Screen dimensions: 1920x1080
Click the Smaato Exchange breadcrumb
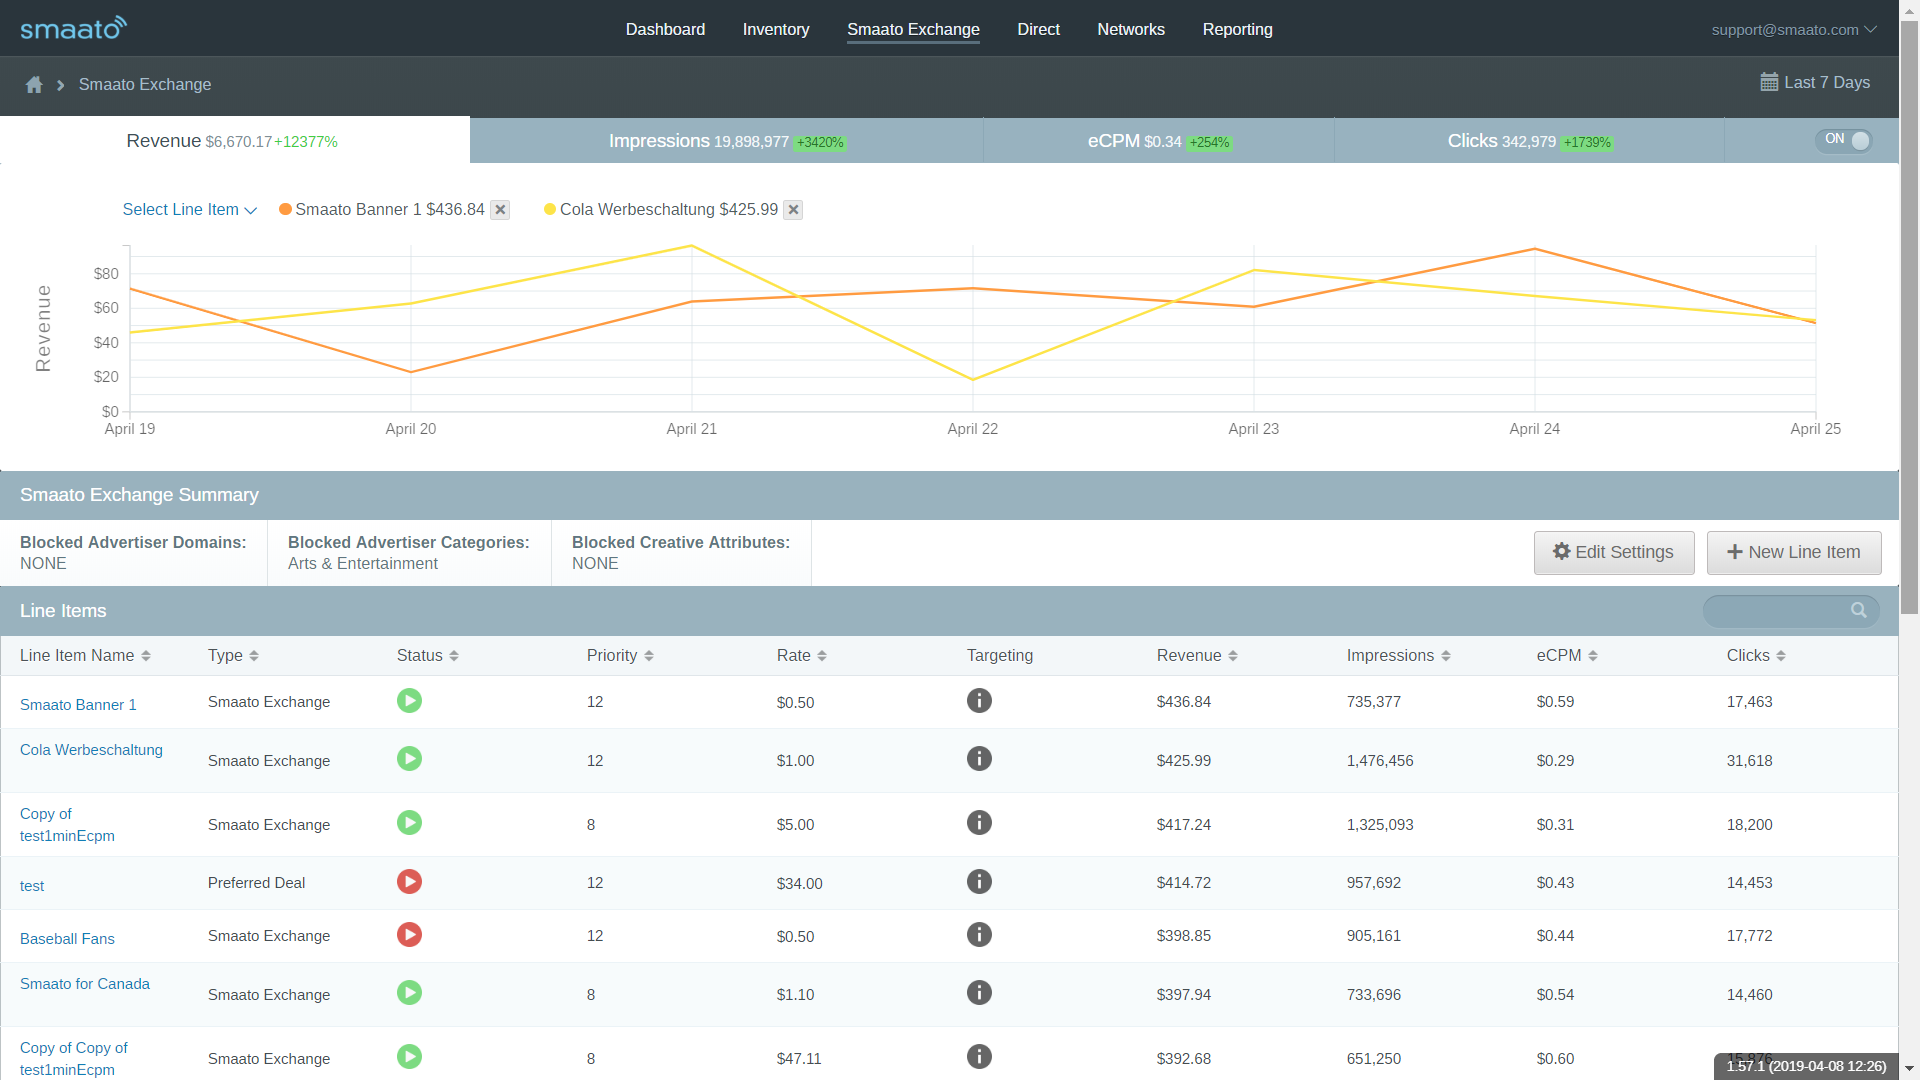145,85
